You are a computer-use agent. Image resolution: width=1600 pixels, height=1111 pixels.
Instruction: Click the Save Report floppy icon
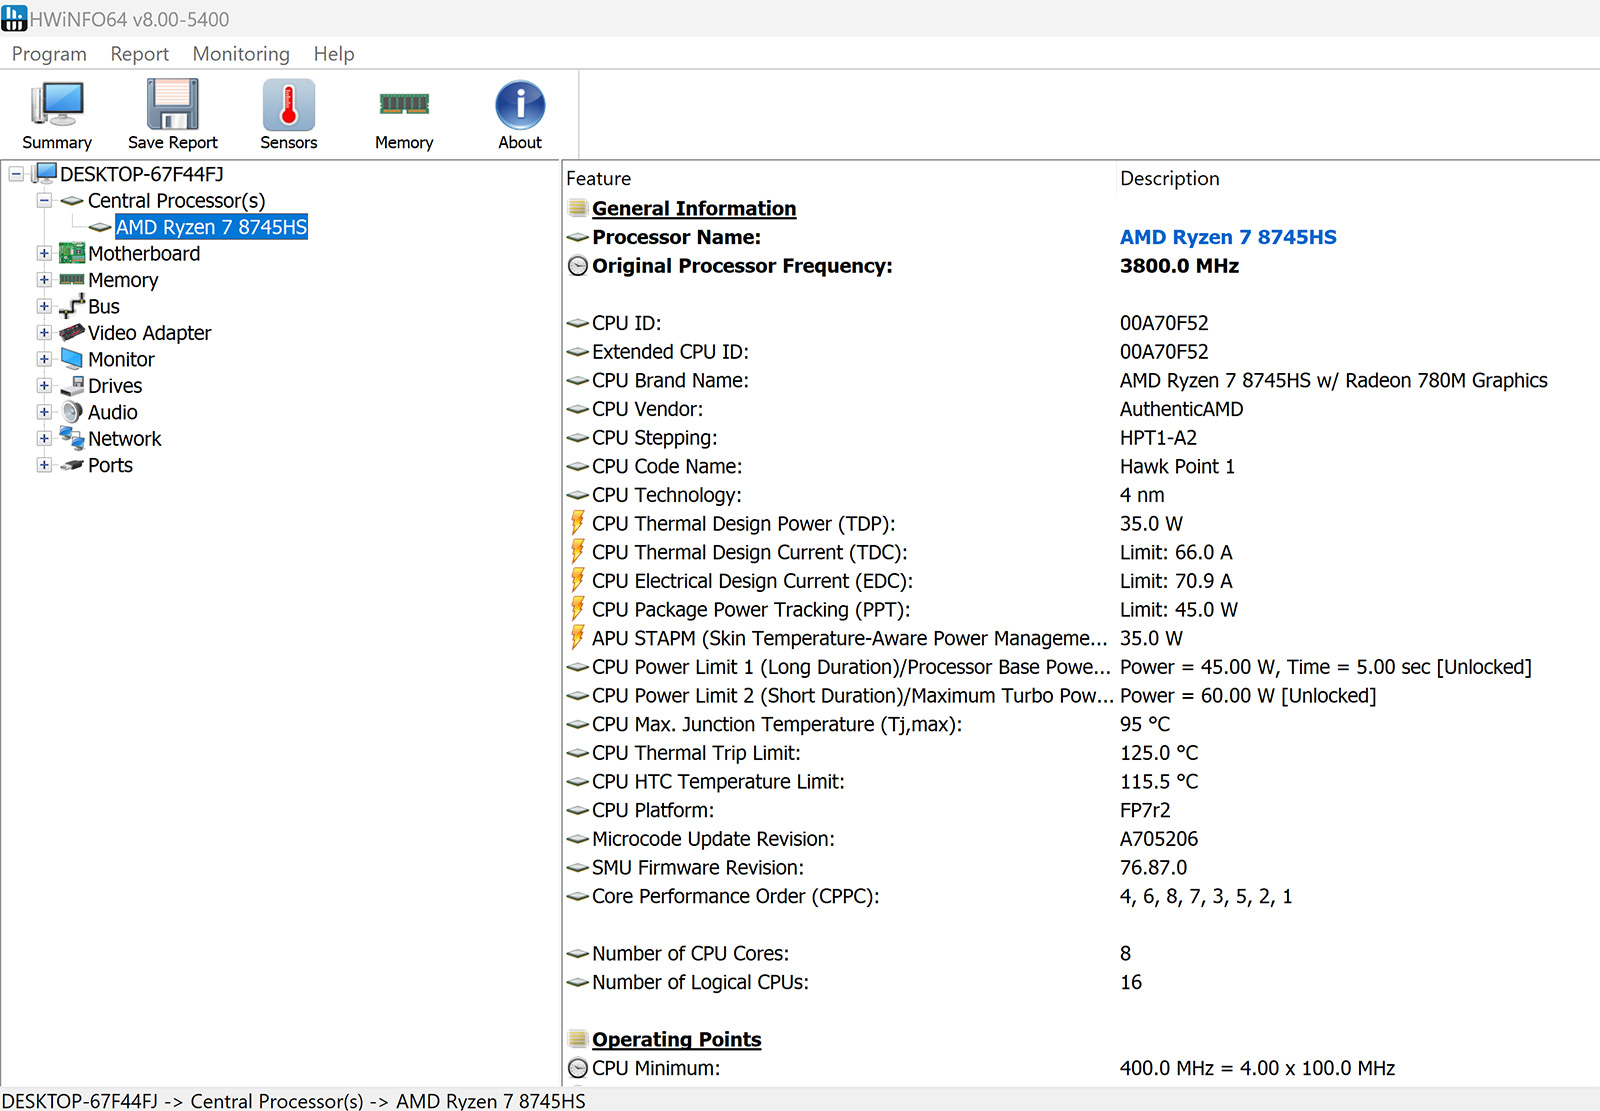click(x=173, y=104)
